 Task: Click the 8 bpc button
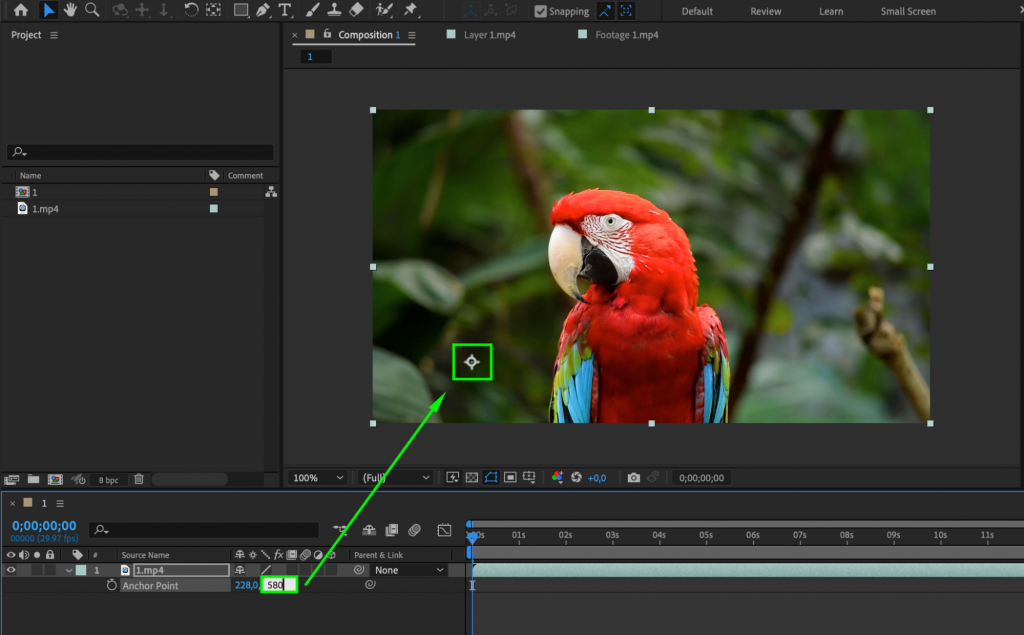point(109,479)
